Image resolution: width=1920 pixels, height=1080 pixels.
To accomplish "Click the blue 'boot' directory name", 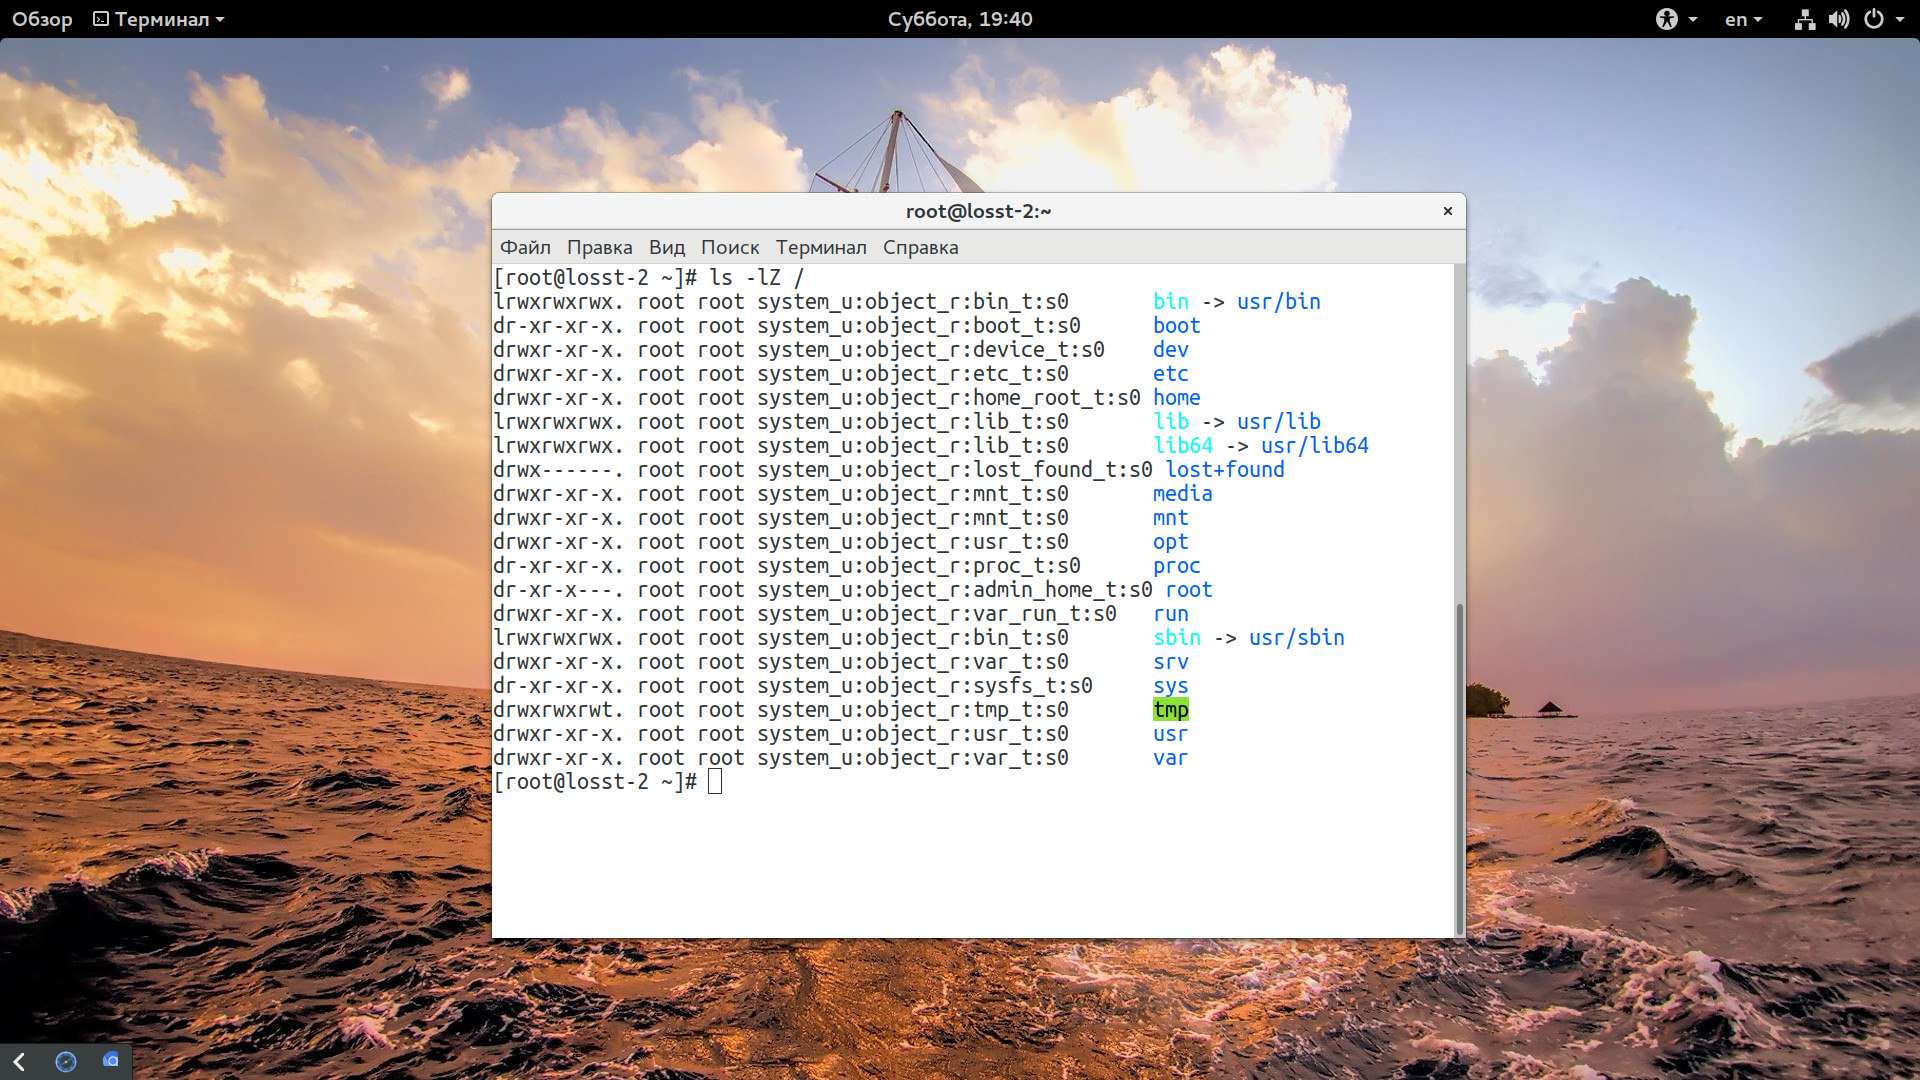I will (x=1177, y=326).
